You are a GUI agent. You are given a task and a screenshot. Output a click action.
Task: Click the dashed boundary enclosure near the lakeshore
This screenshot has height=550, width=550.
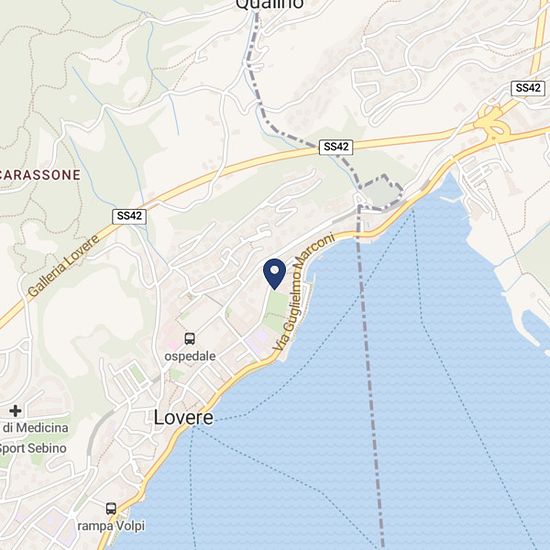pyautogui.click(x=381, y=192)
